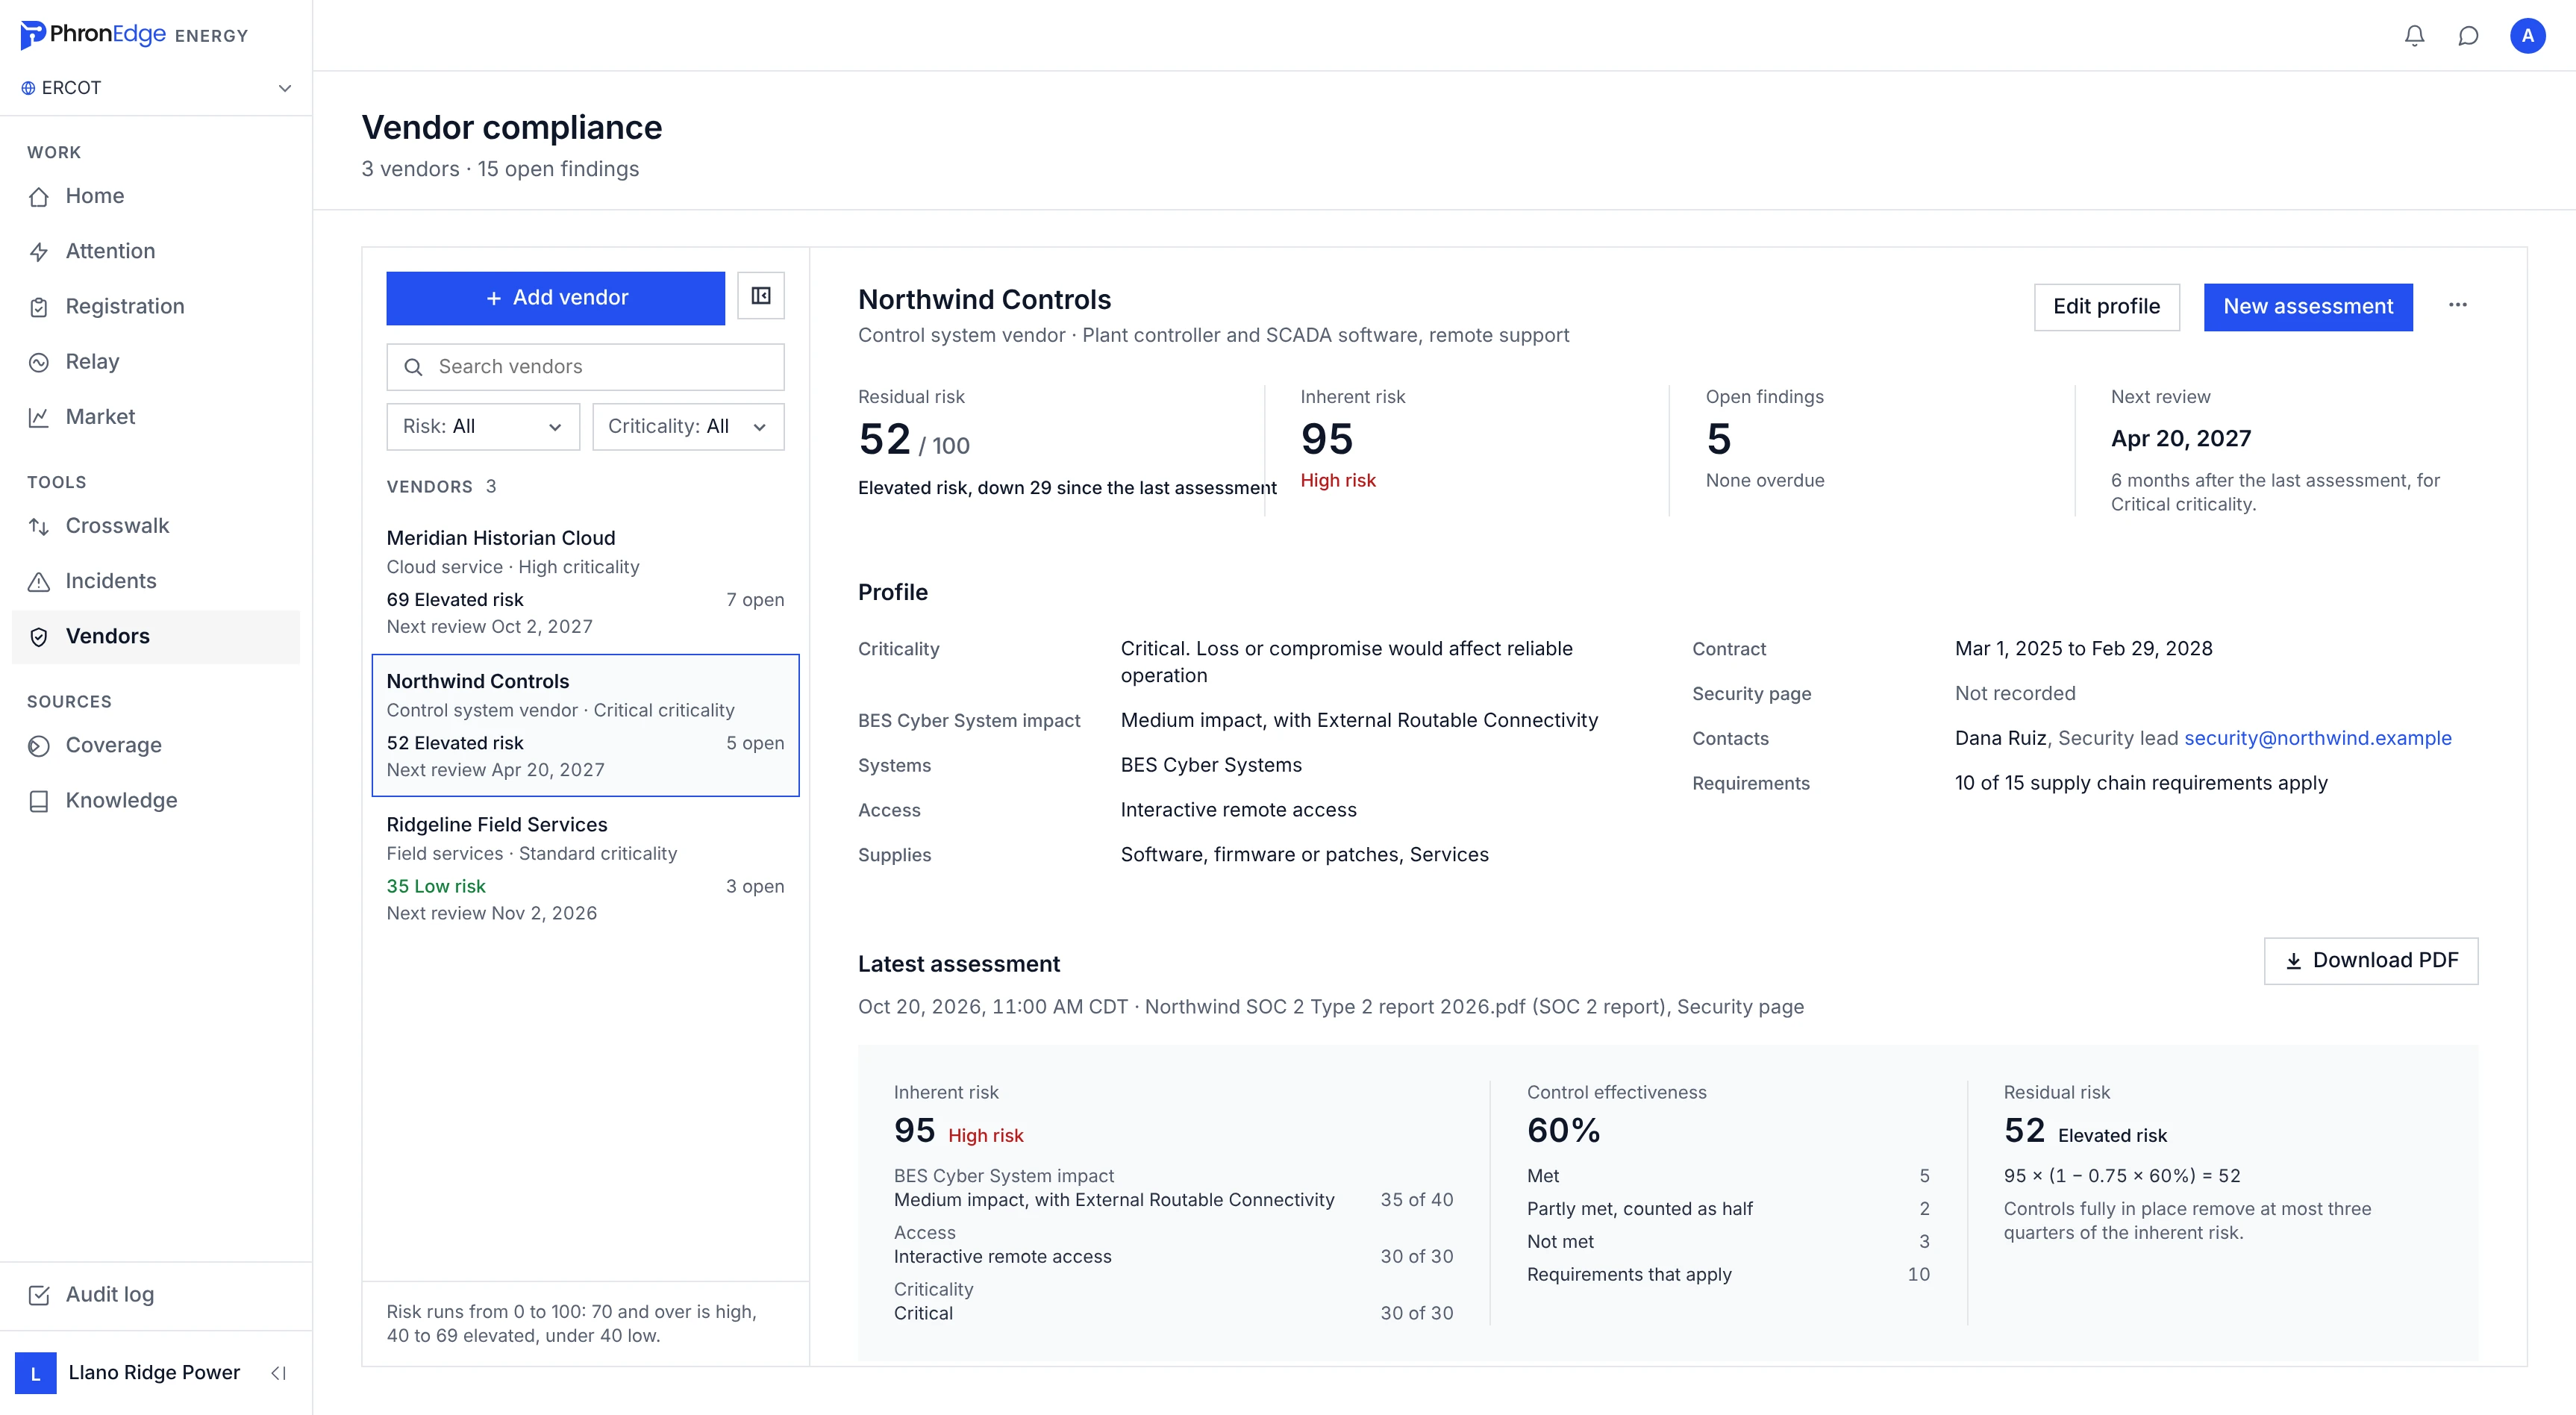
Task: Click the Attention lightning icon
Action: click(39, 251)
